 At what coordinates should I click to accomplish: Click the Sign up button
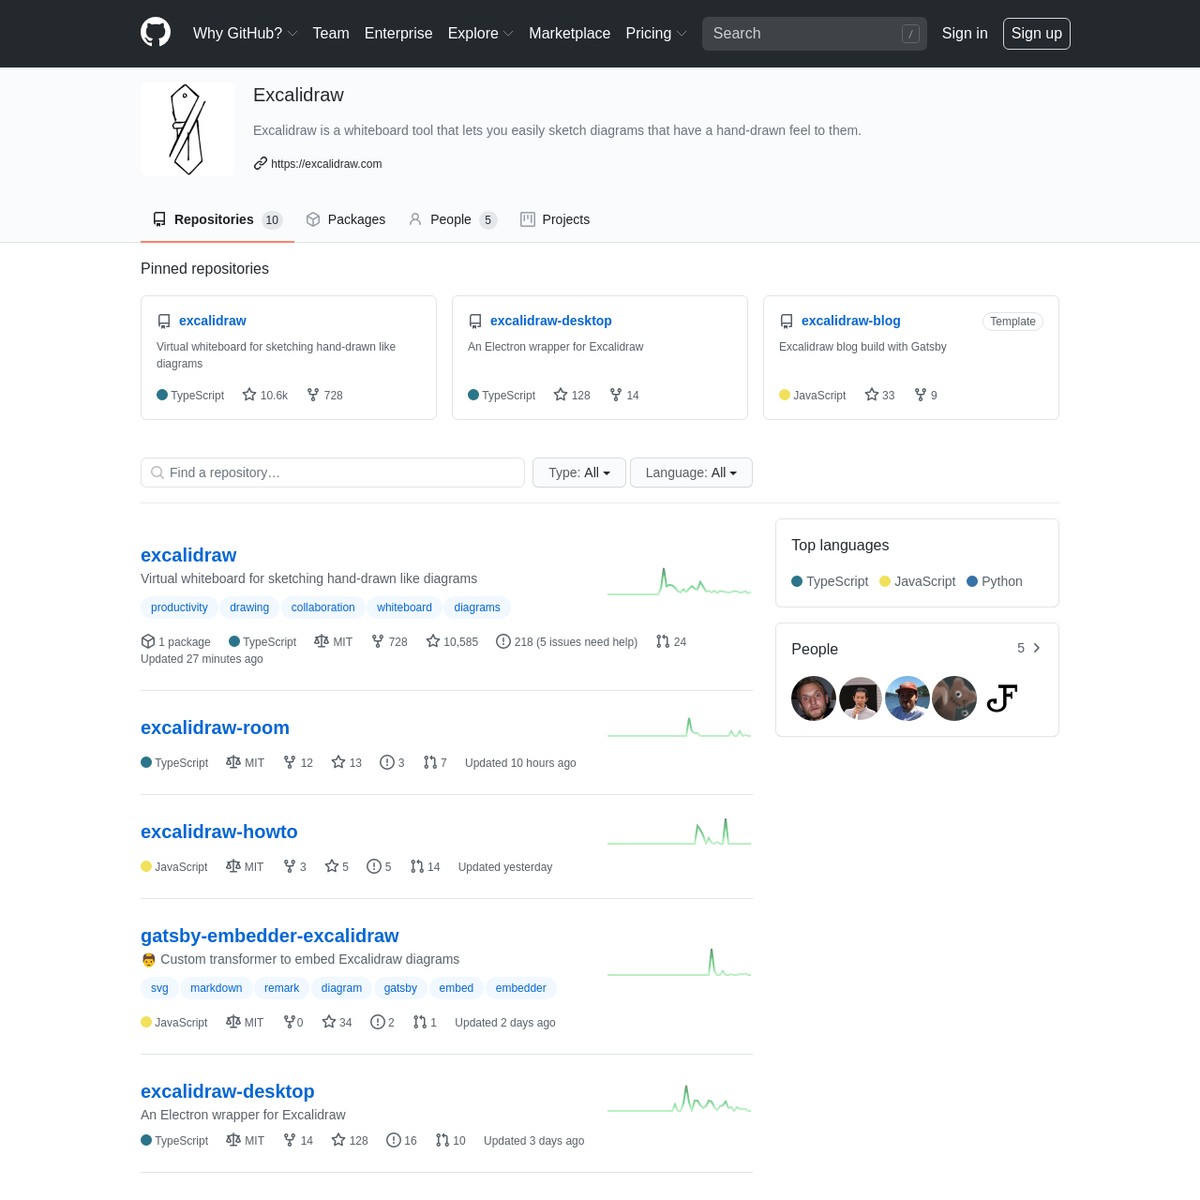1036,33
